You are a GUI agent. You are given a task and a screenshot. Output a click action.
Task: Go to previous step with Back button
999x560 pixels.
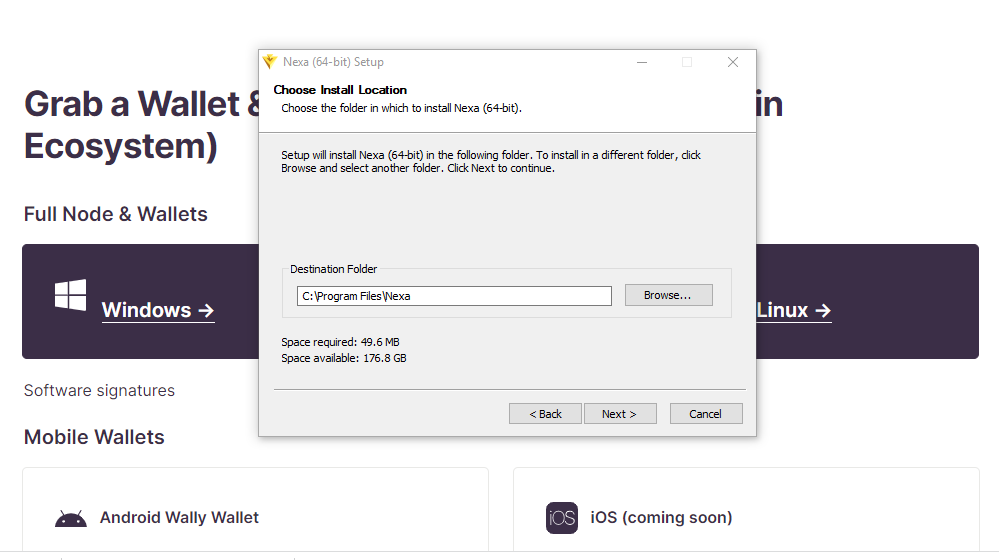coord(545,414)
